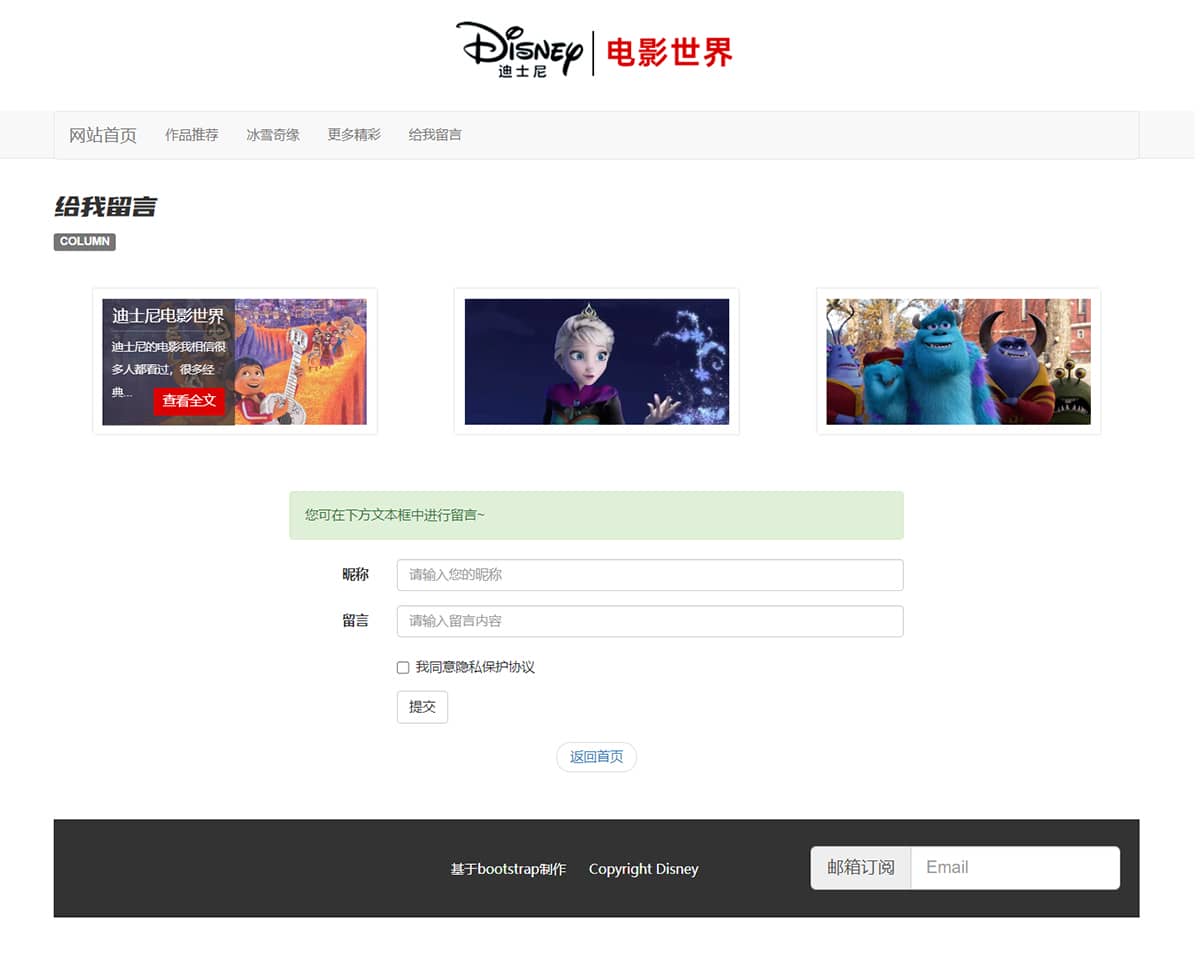Click 基于bootstrap制作 footer text
This screenshot has width=1200, height=962.
pos(508,869)
